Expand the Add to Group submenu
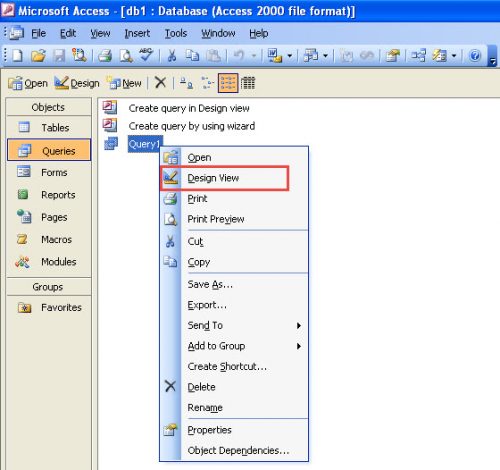Image resolution: width=500 pixels, height=470 pixels. [299, 346]
